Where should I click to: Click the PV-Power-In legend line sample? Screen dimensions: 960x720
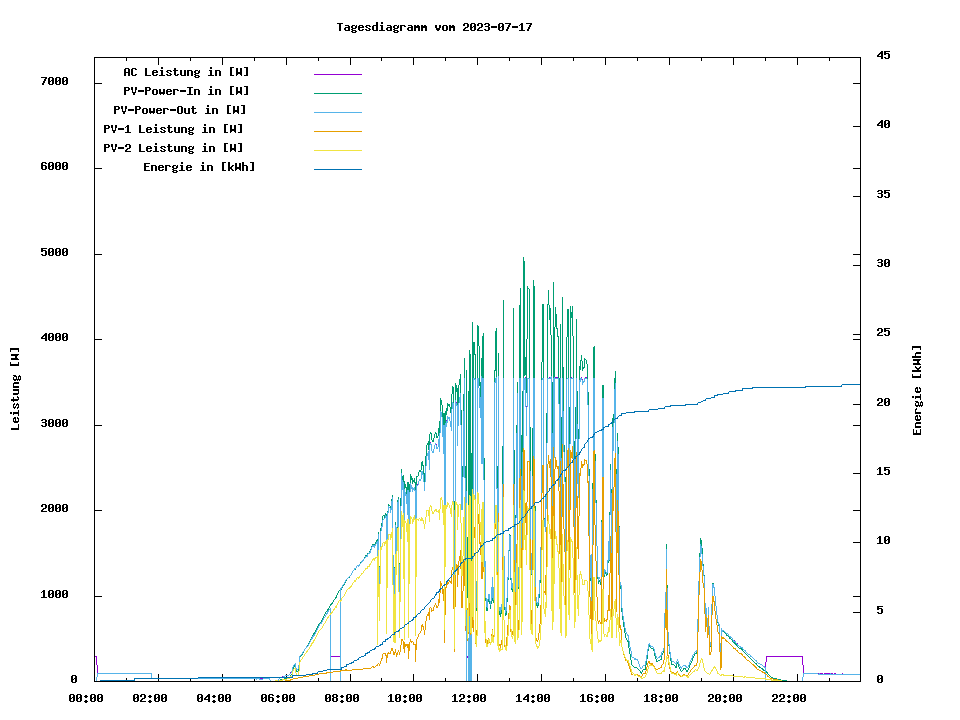337,93
